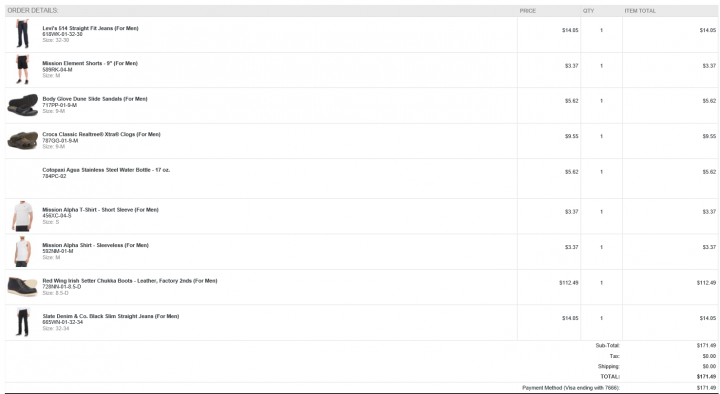Select the Levi's jeans price $14.05 in Price column
720x394 pixels.
(570, 30)
